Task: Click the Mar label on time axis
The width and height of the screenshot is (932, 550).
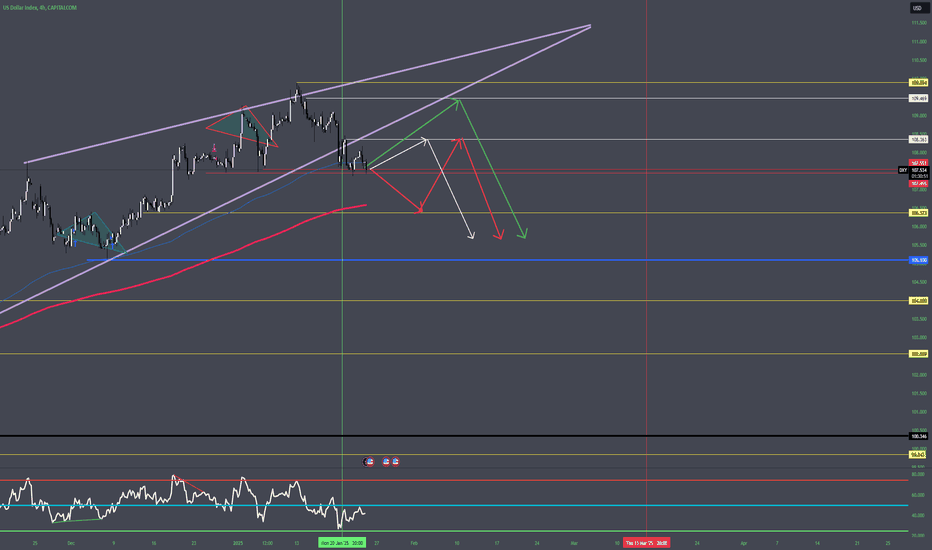Action: coord(574,543)
